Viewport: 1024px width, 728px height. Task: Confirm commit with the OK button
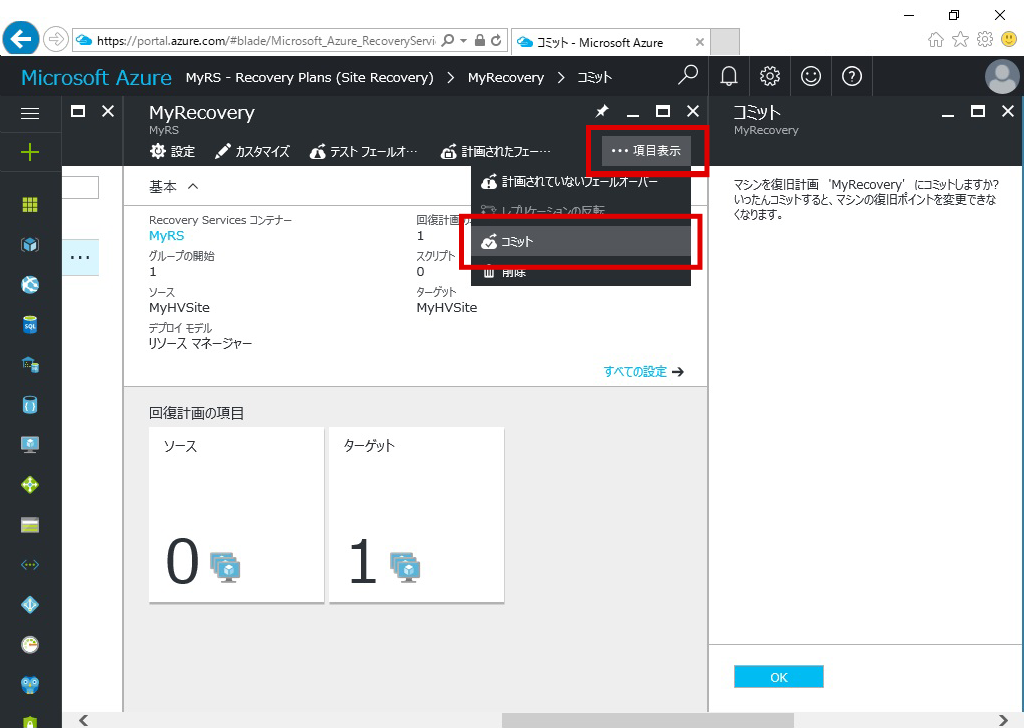point(778,677)
